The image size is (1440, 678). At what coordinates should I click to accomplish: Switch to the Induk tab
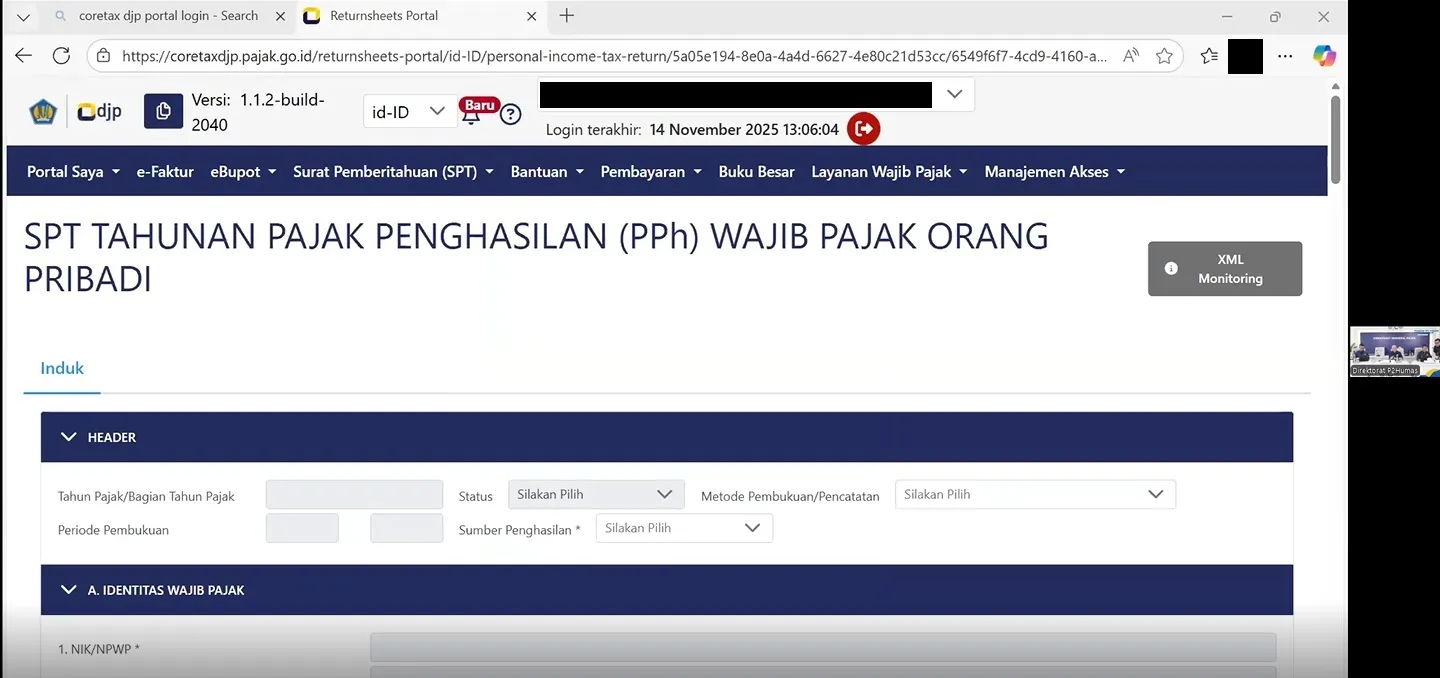coord(61,368)
